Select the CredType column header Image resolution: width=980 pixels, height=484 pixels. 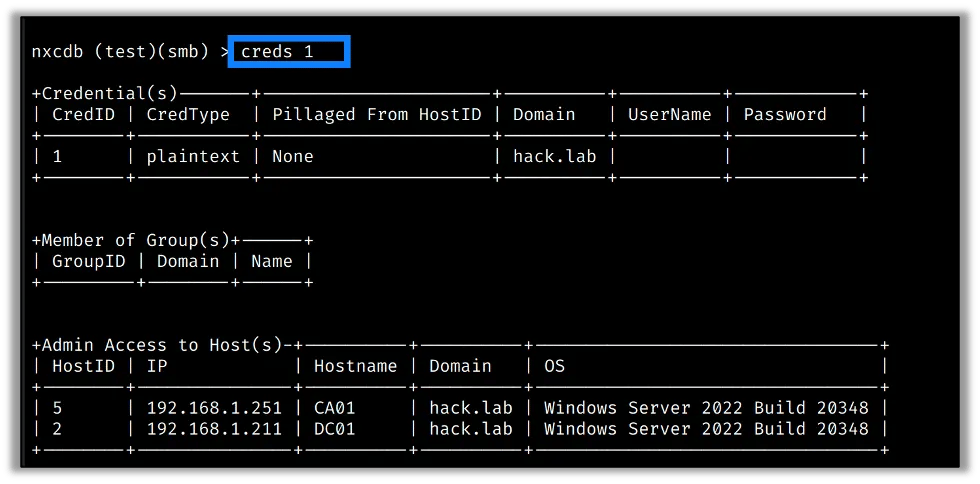(x=188, y=114)
